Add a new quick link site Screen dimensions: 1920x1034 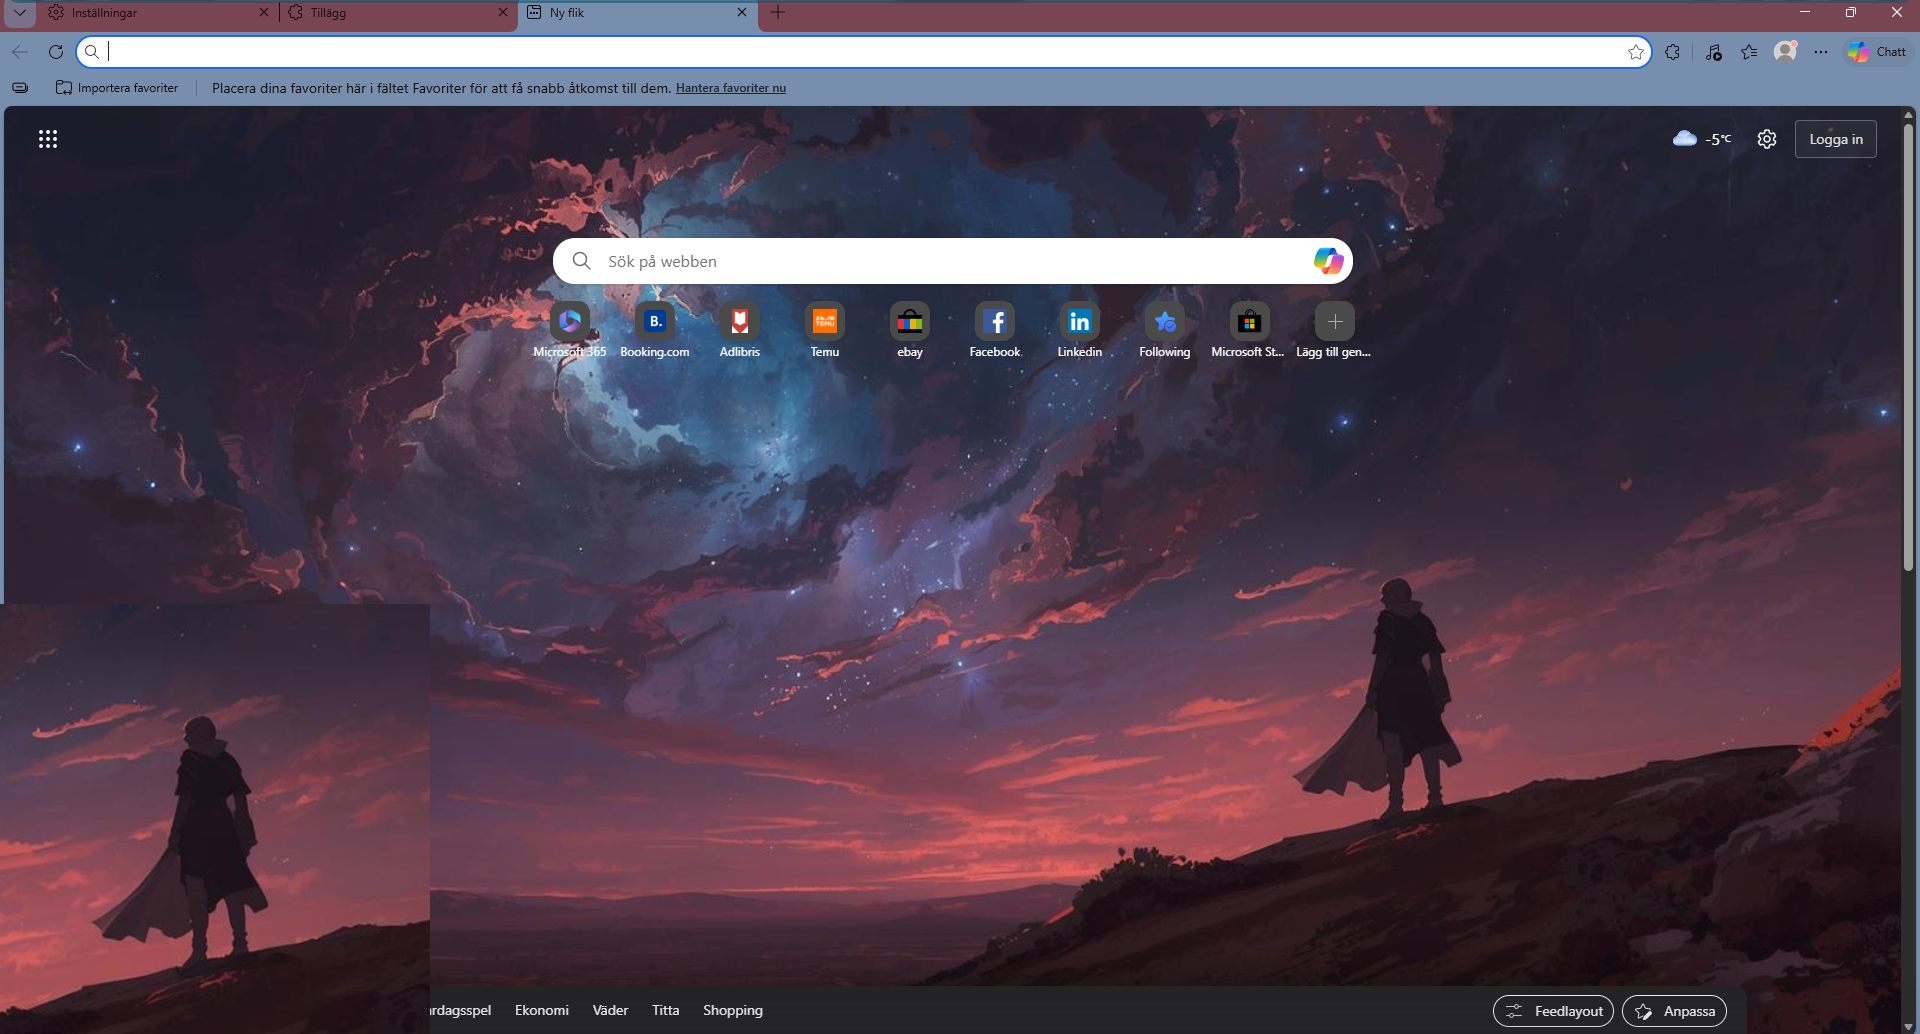1334,322
